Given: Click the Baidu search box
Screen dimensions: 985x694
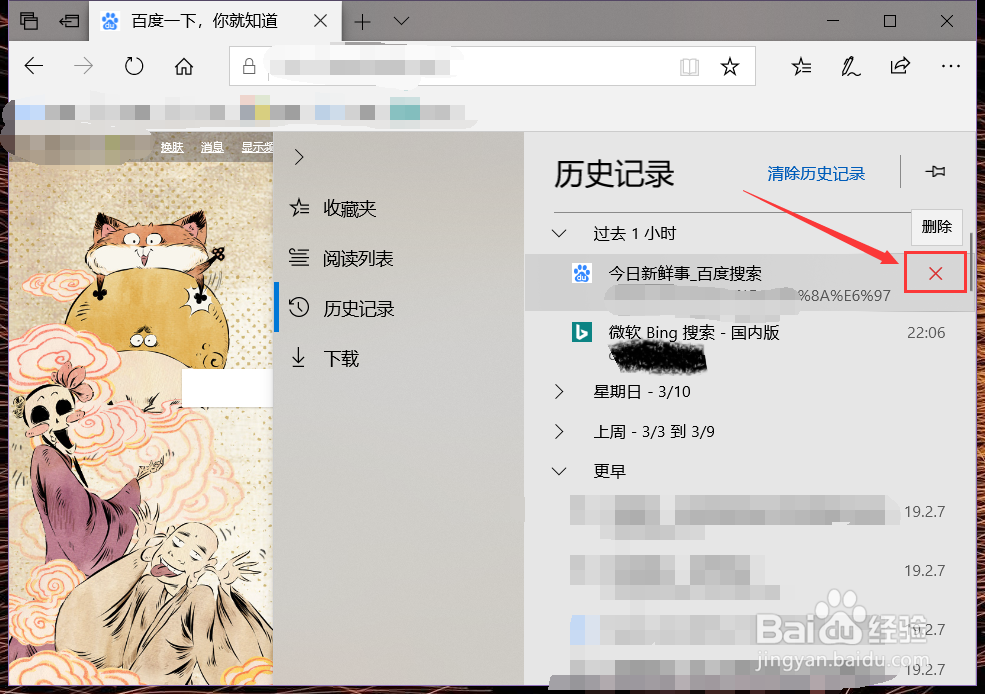Looking at the screenshot, I should click(x=227, y=388).
